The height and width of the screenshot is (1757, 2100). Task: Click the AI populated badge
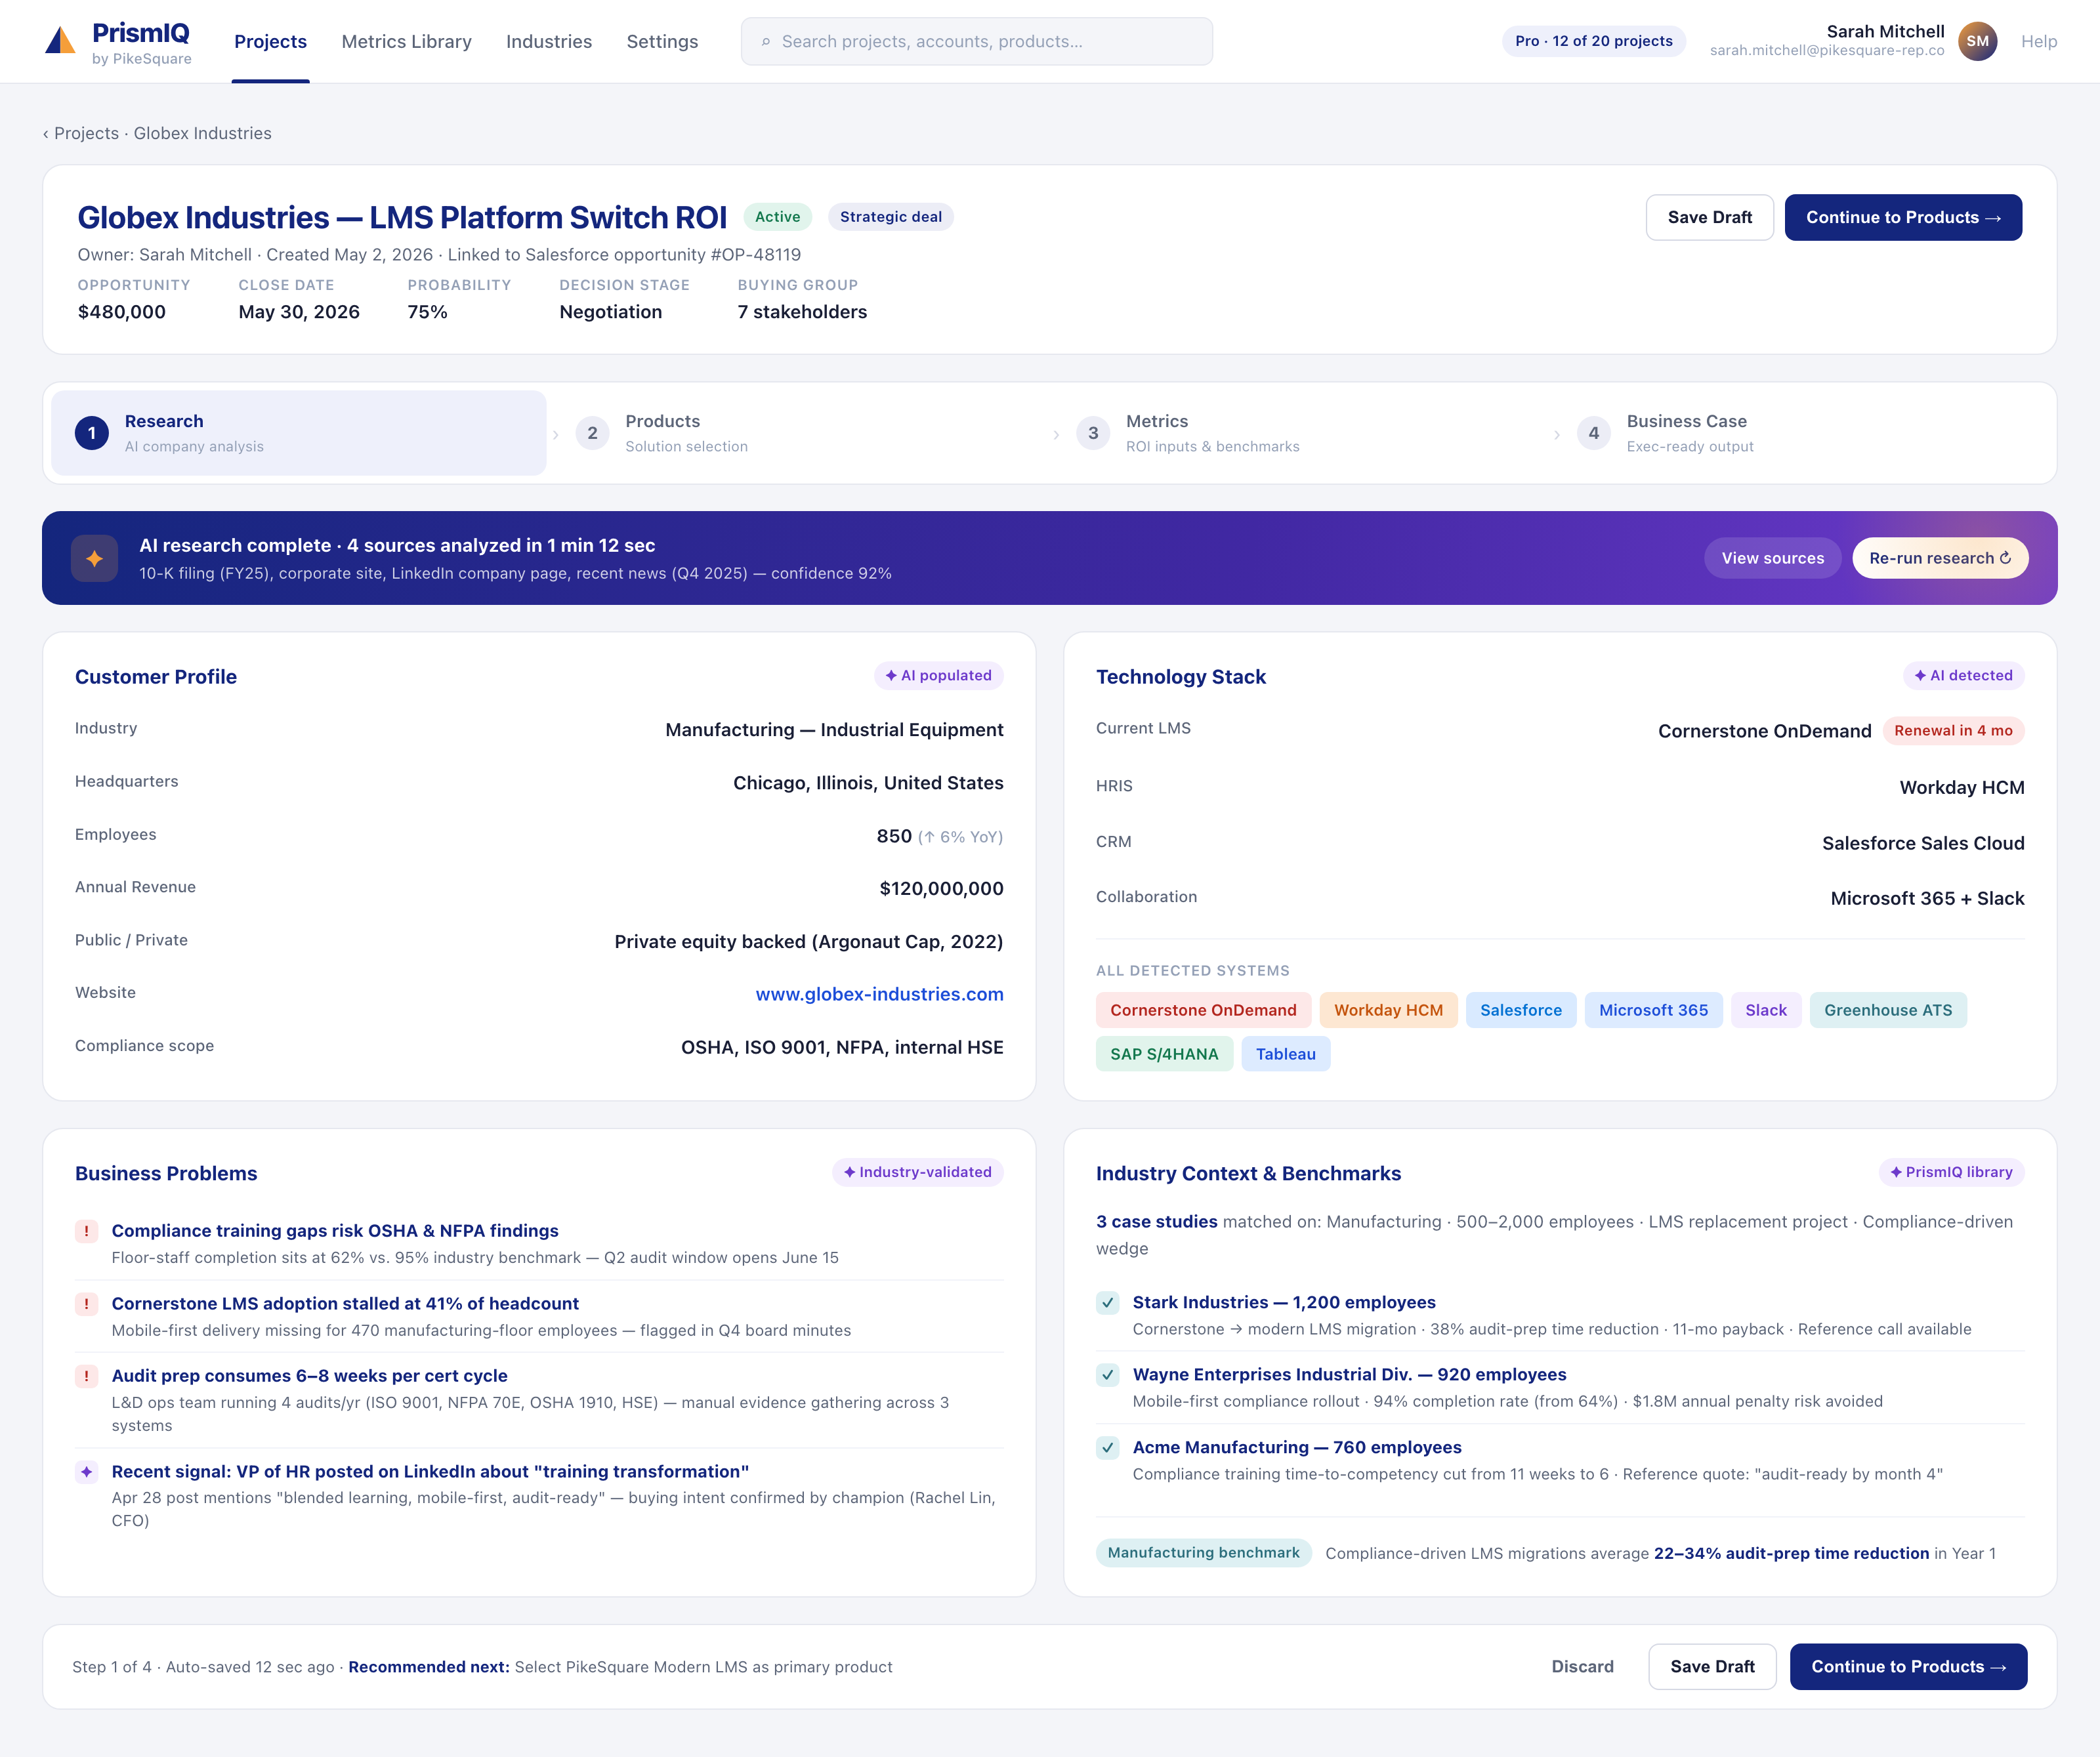(938, 676)
